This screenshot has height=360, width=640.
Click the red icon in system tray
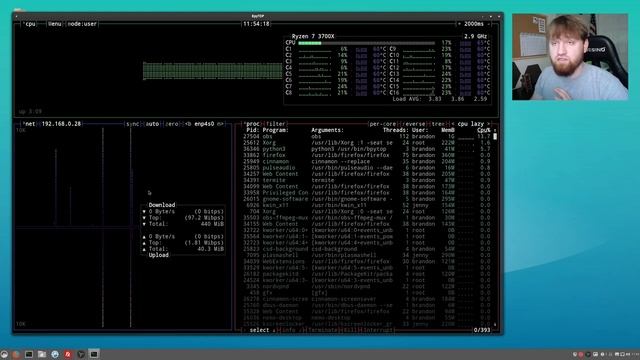581,354
